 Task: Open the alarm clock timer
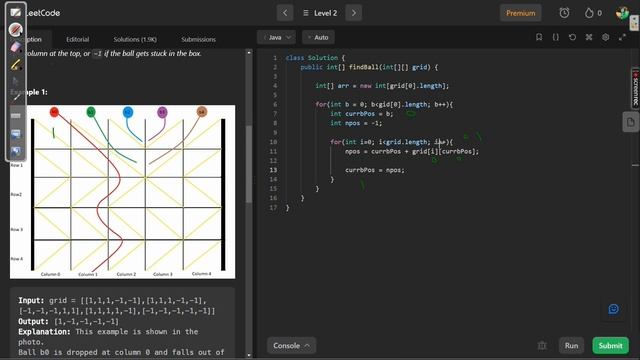tap(564, 13)
